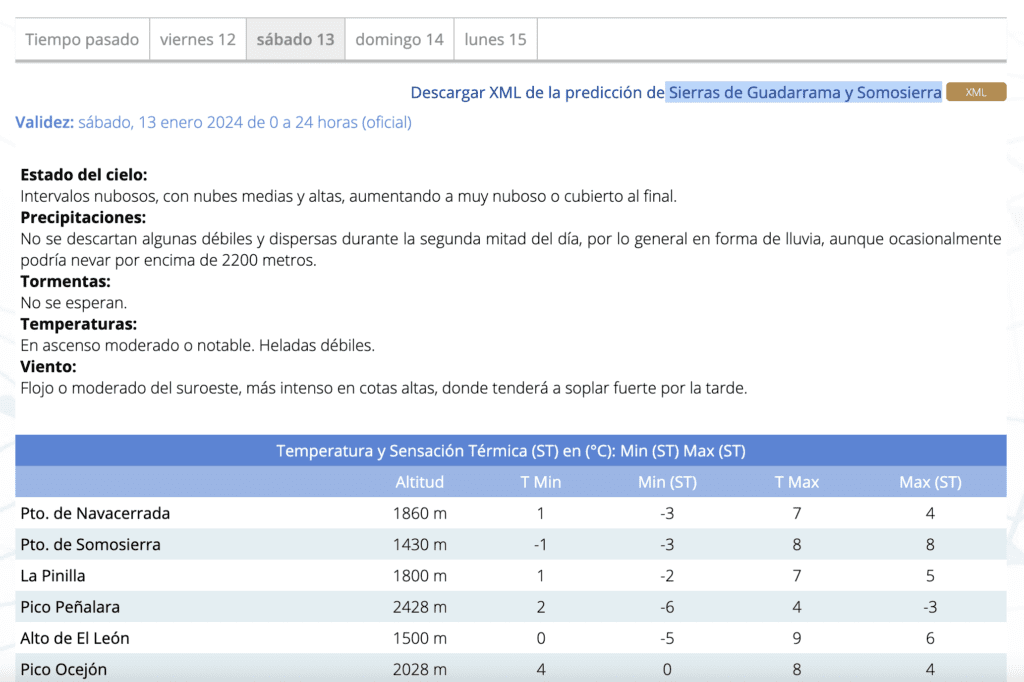This screenshot has height=682, width=1024.
Task: Click the Altitud column header
Action: (x=420, y=482)
